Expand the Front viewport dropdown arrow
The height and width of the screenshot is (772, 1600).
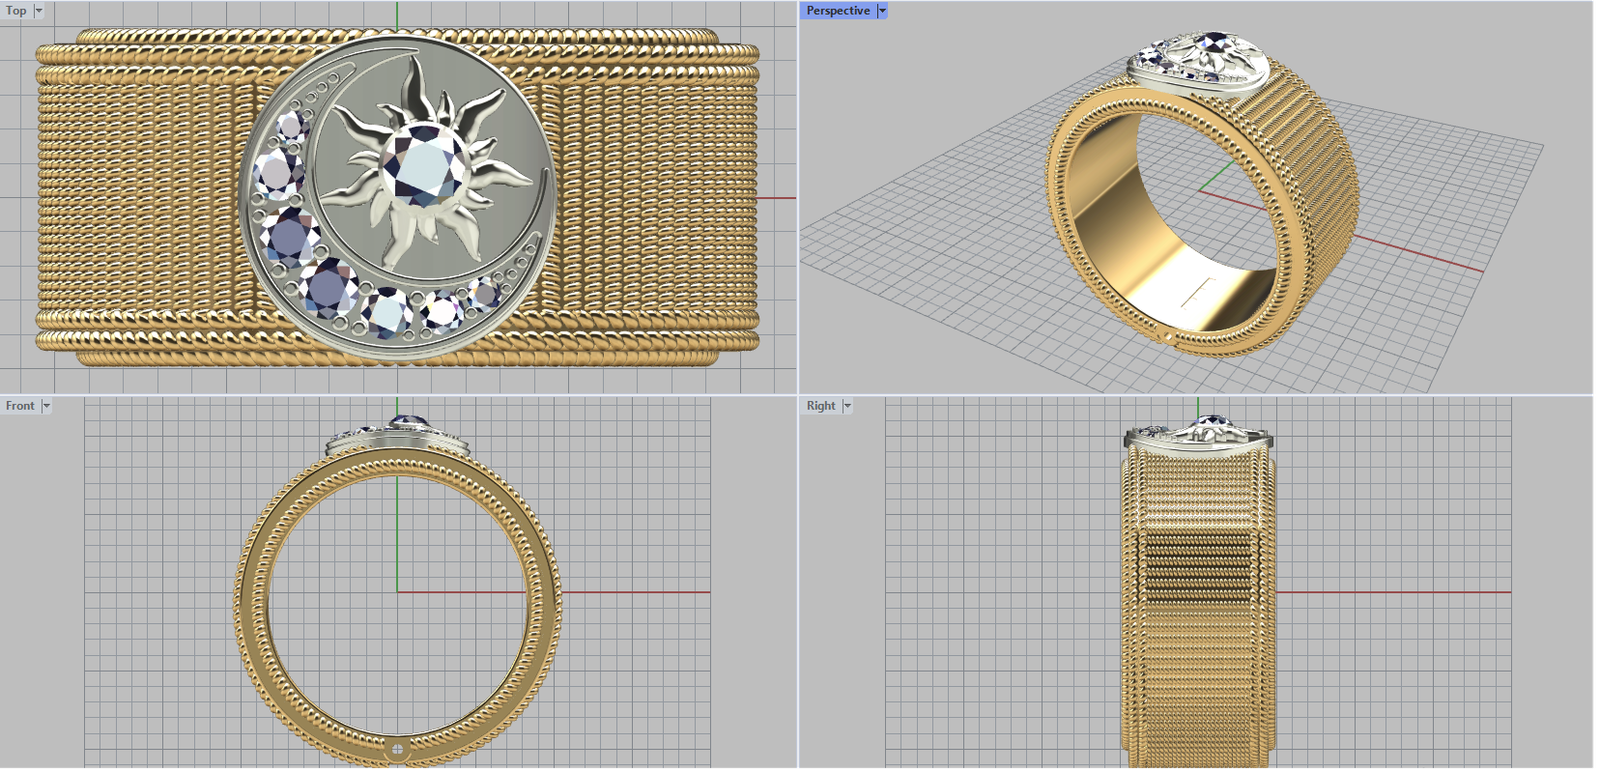(x=46, y=406)
